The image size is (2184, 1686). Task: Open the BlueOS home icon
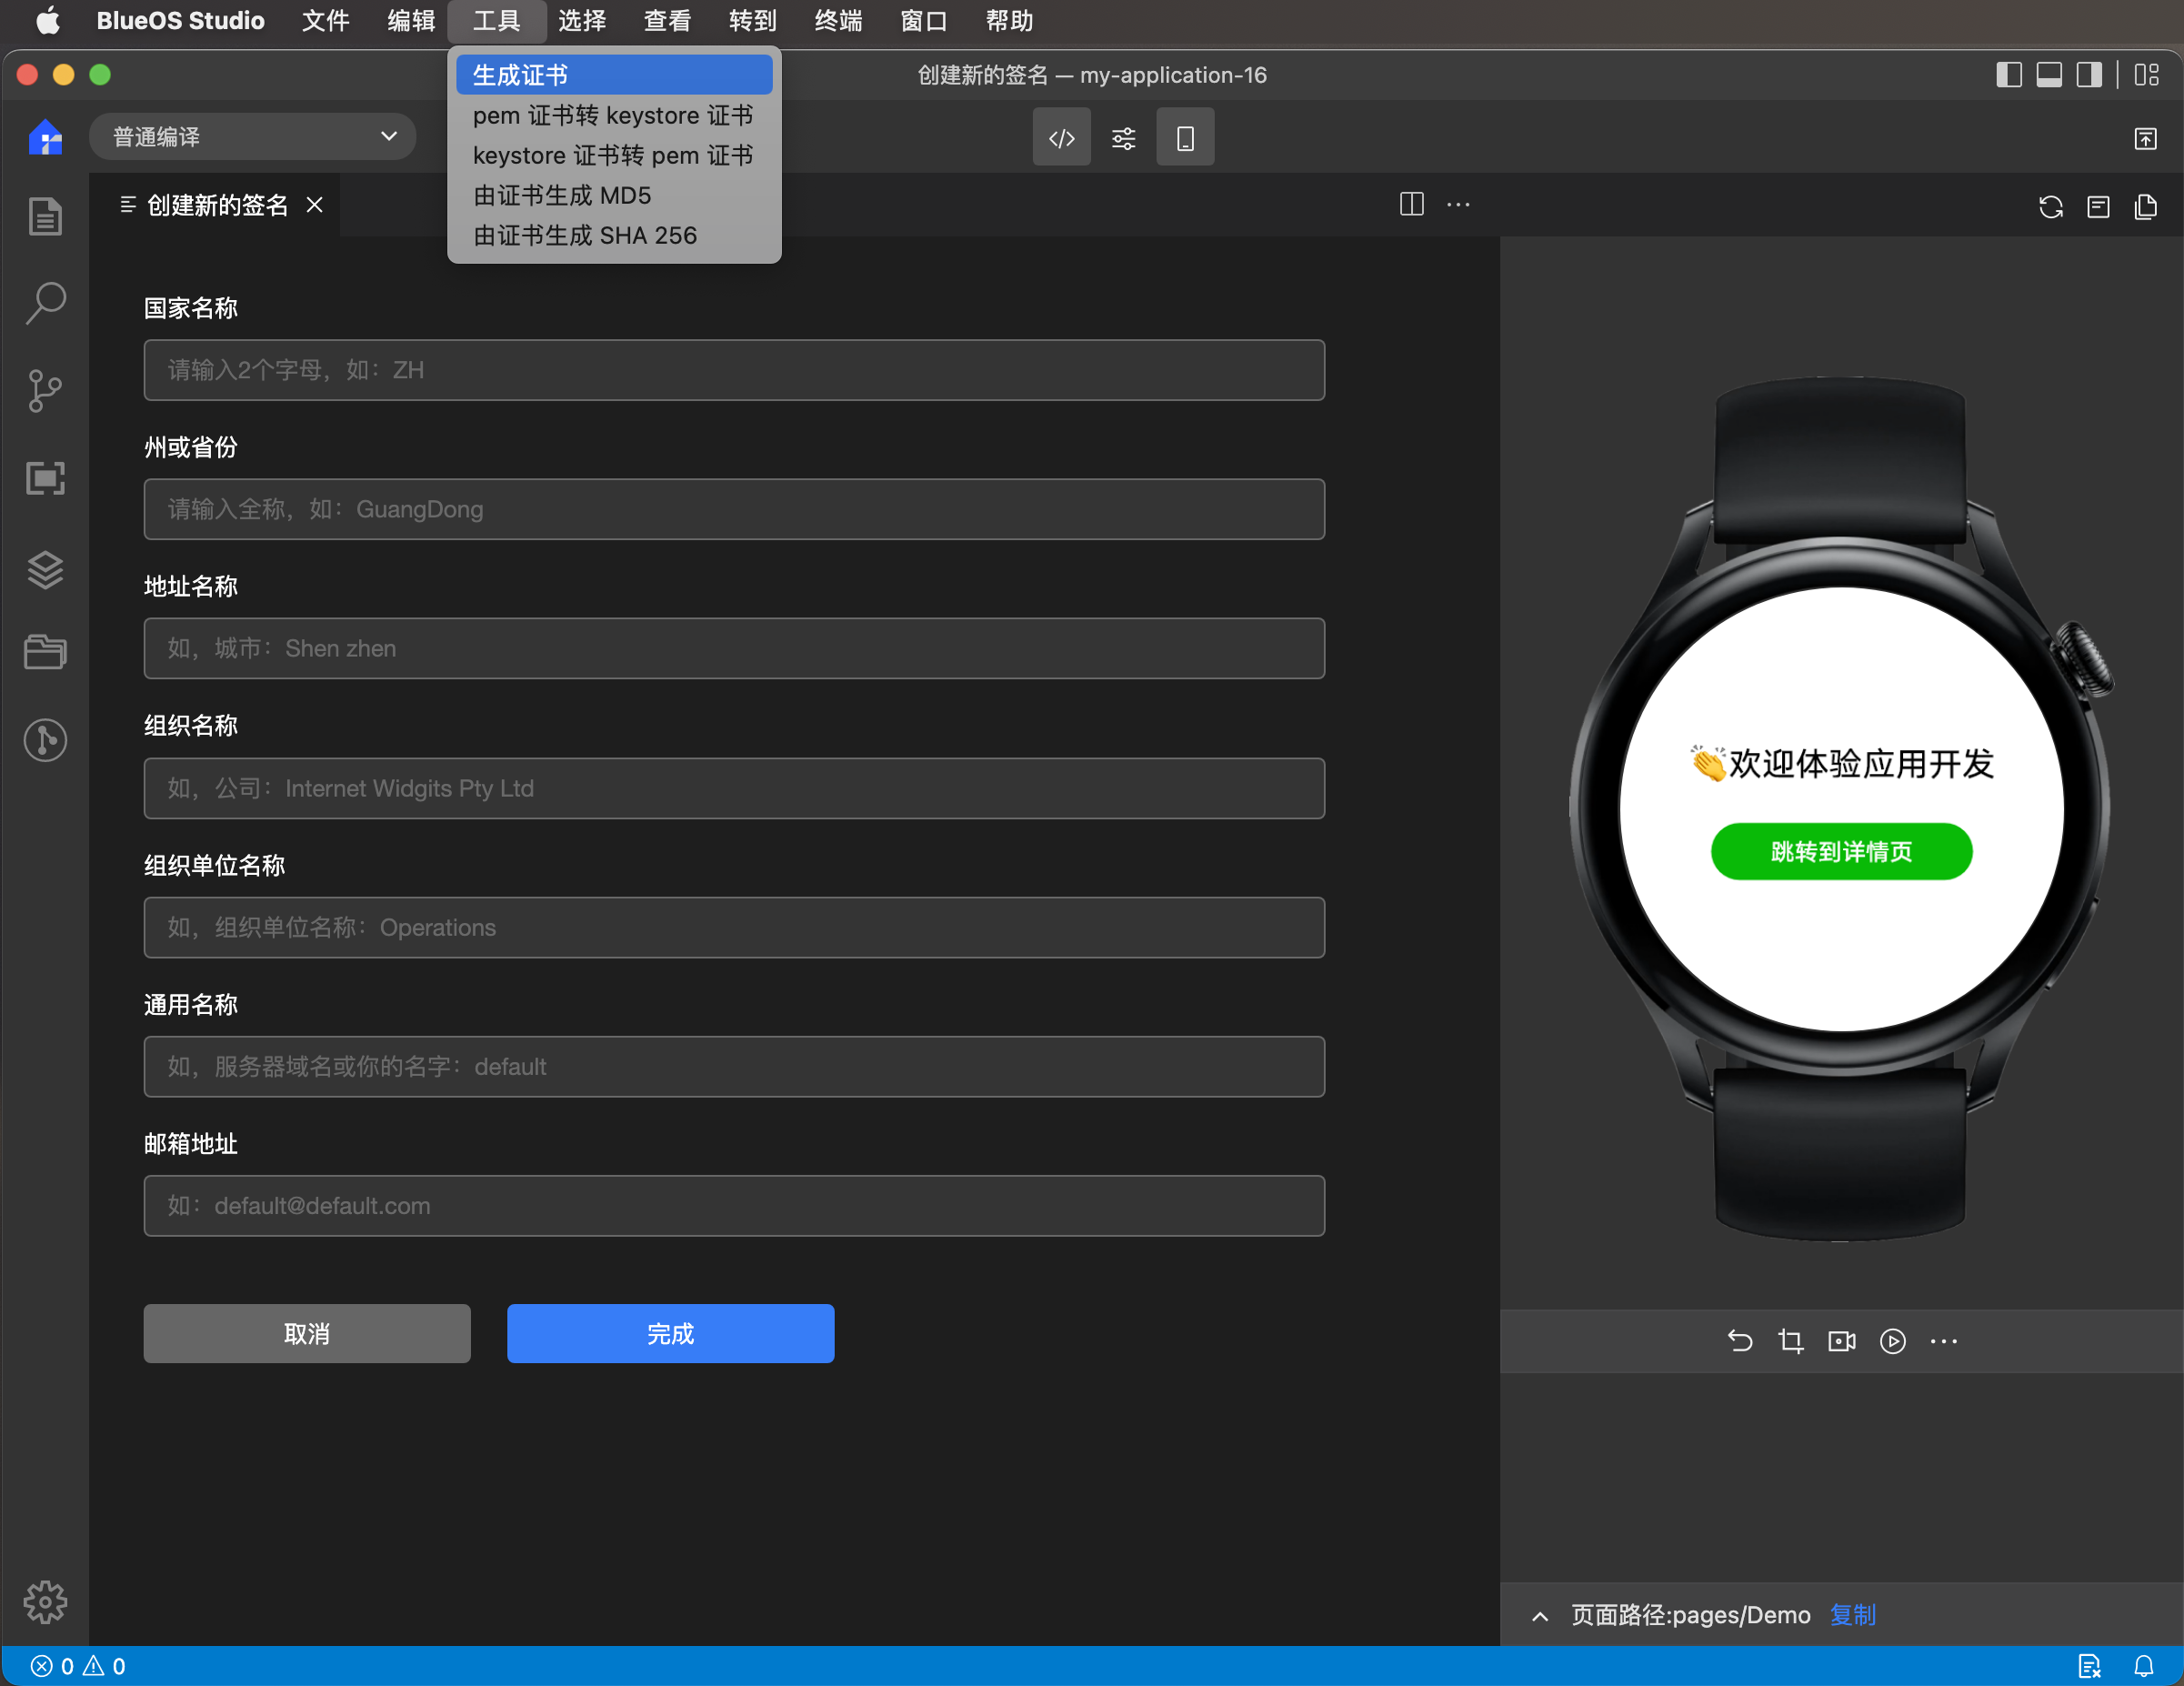45,137
